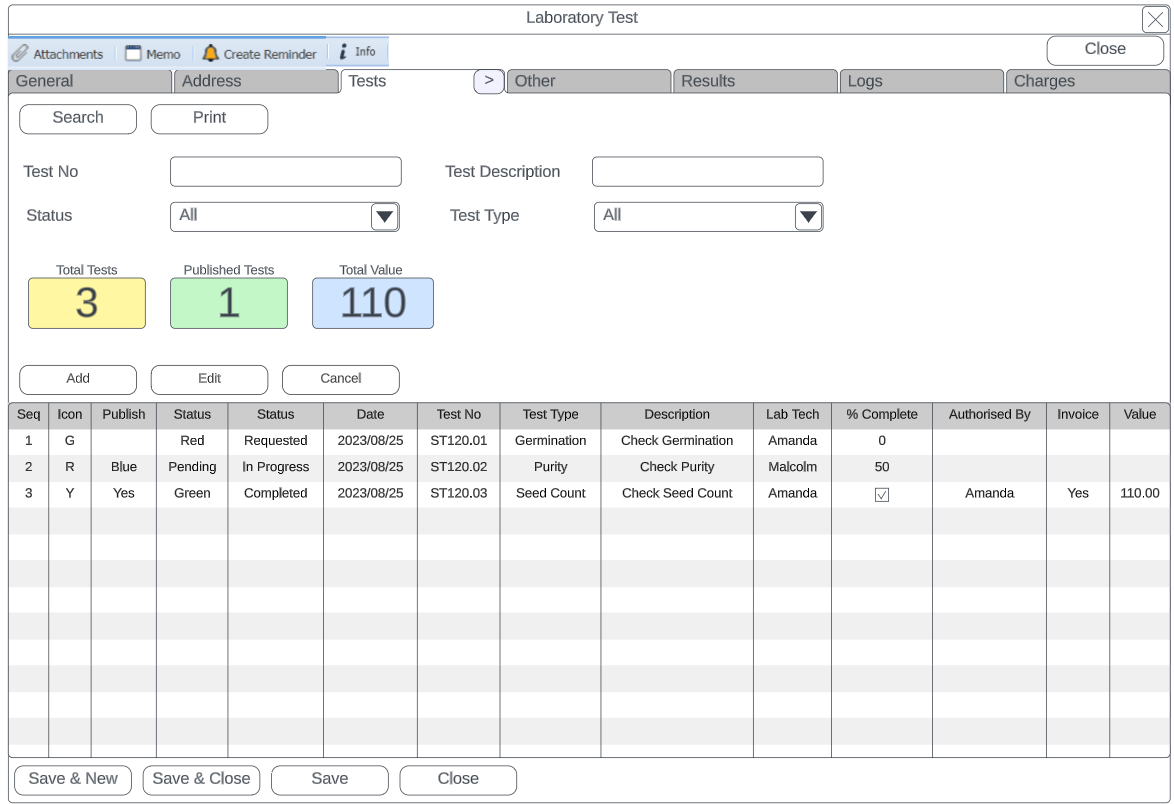
Task: Click into the Test No input field
Action: click(x=285, y=172)
